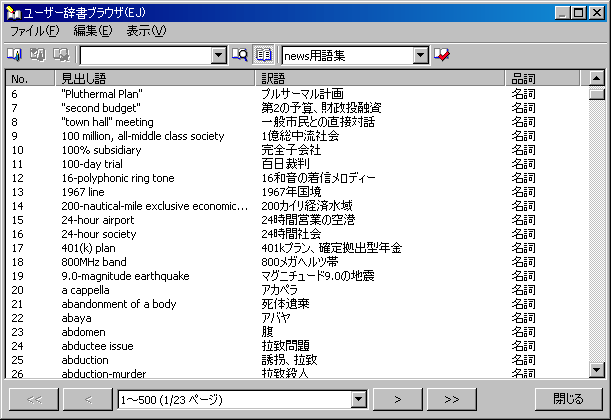This screenshot has width=611, height=420.
Task: Click the app icon in the title bar
Action: pos(14,13)
